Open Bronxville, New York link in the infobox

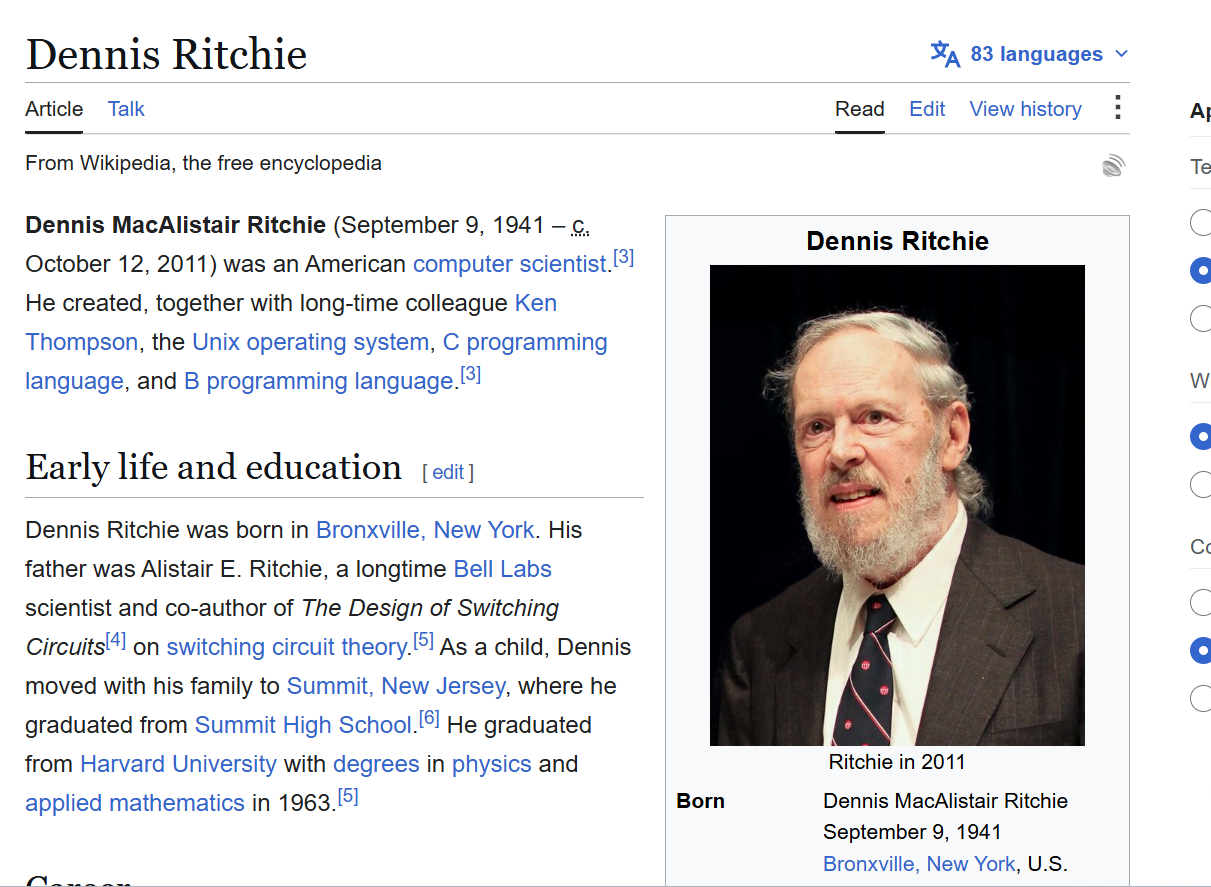[x=919, y=864]
